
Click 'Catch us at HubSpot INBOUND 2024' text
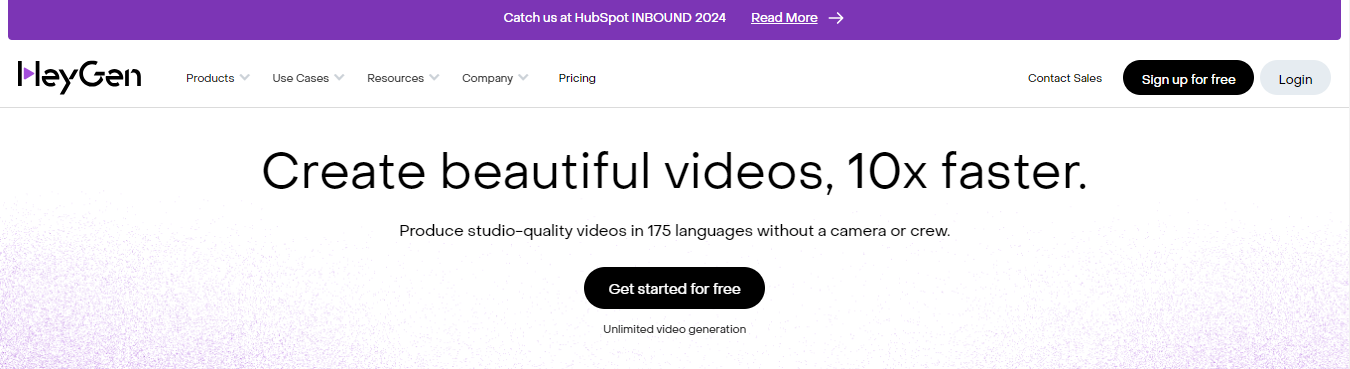[615, 18]
